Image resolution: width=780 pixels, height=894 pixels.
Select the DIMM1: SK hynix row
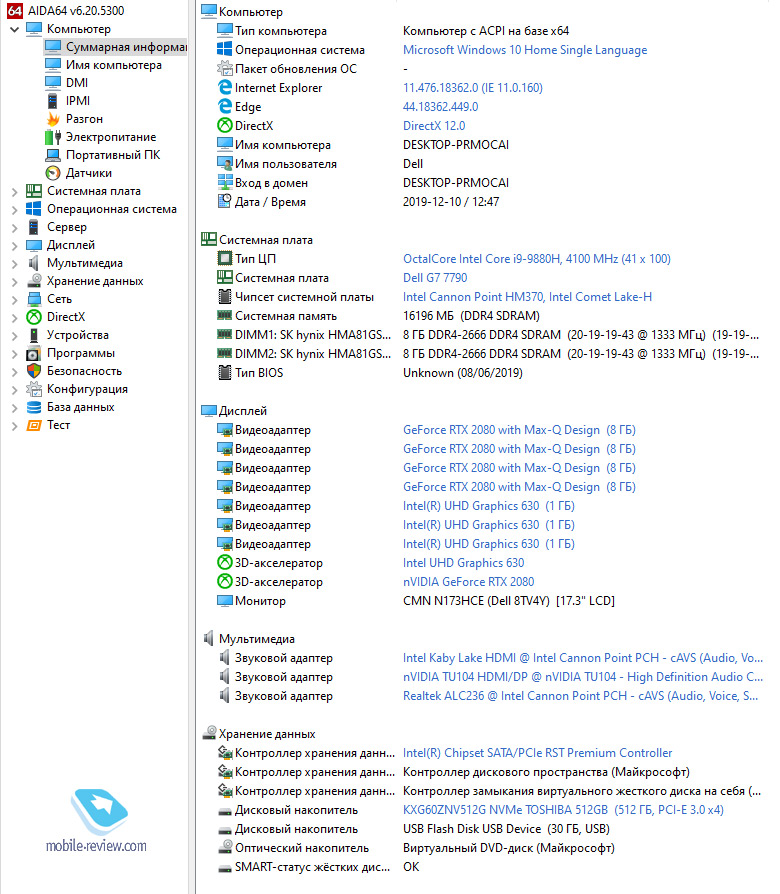488,335
